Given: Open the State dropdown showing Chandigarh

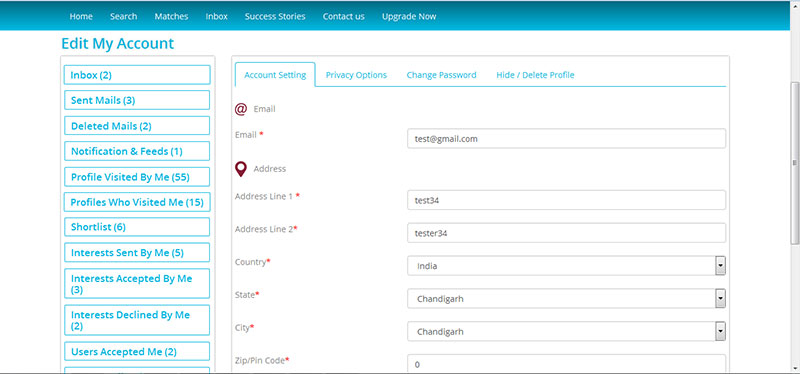Looking at the screenshot, I should click(x=566, y=298).
